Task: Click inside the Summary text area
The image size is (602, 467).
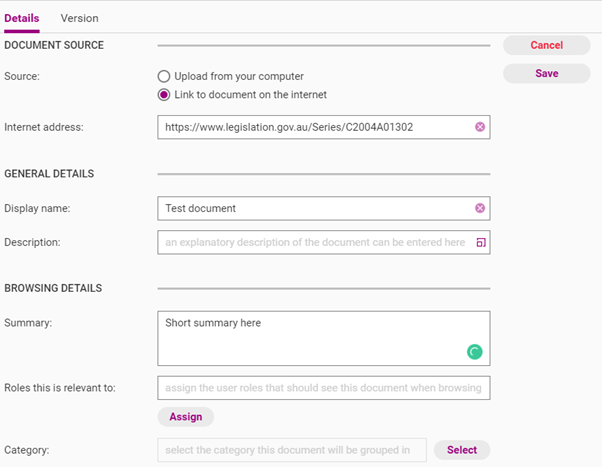Action: pos(310,337)
